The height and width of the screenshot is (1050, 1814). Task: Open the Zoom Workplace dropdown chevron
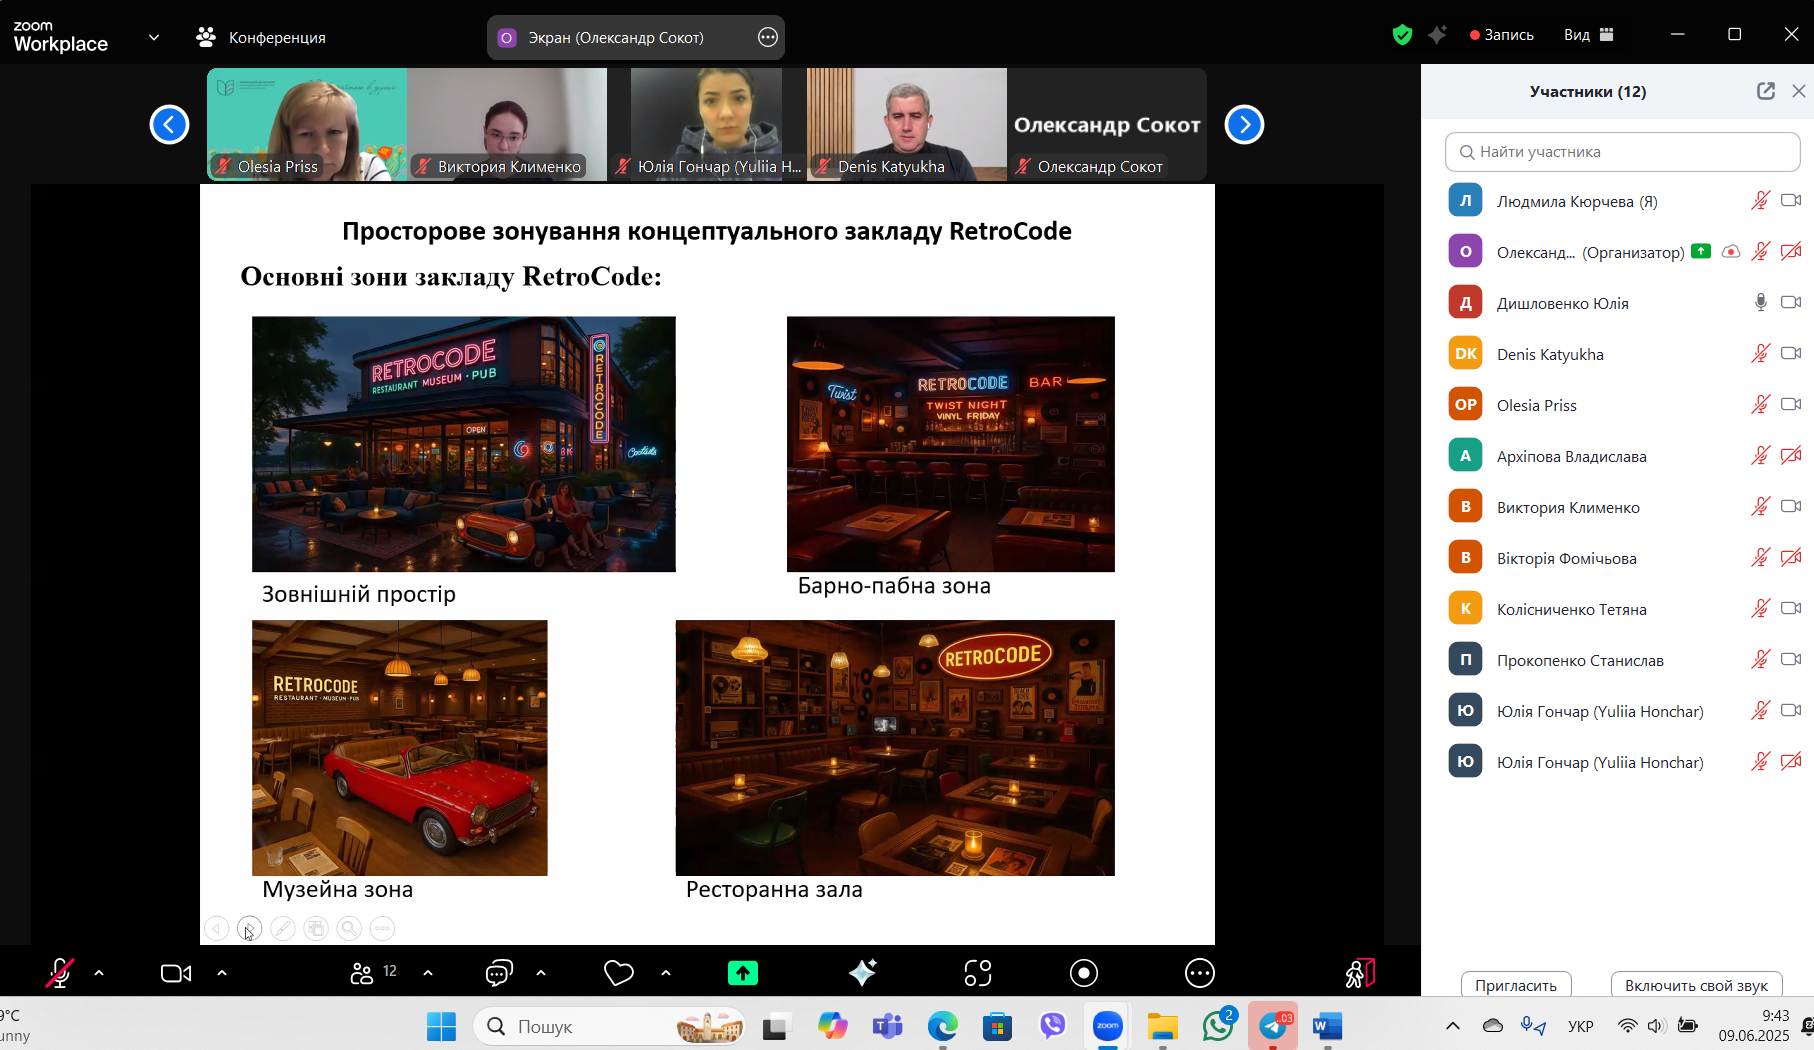[154, 37]
